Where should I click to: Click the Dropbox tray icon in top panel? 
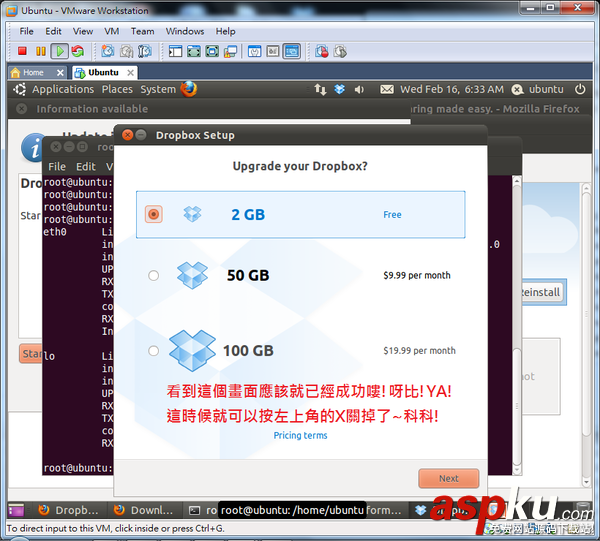339,90
